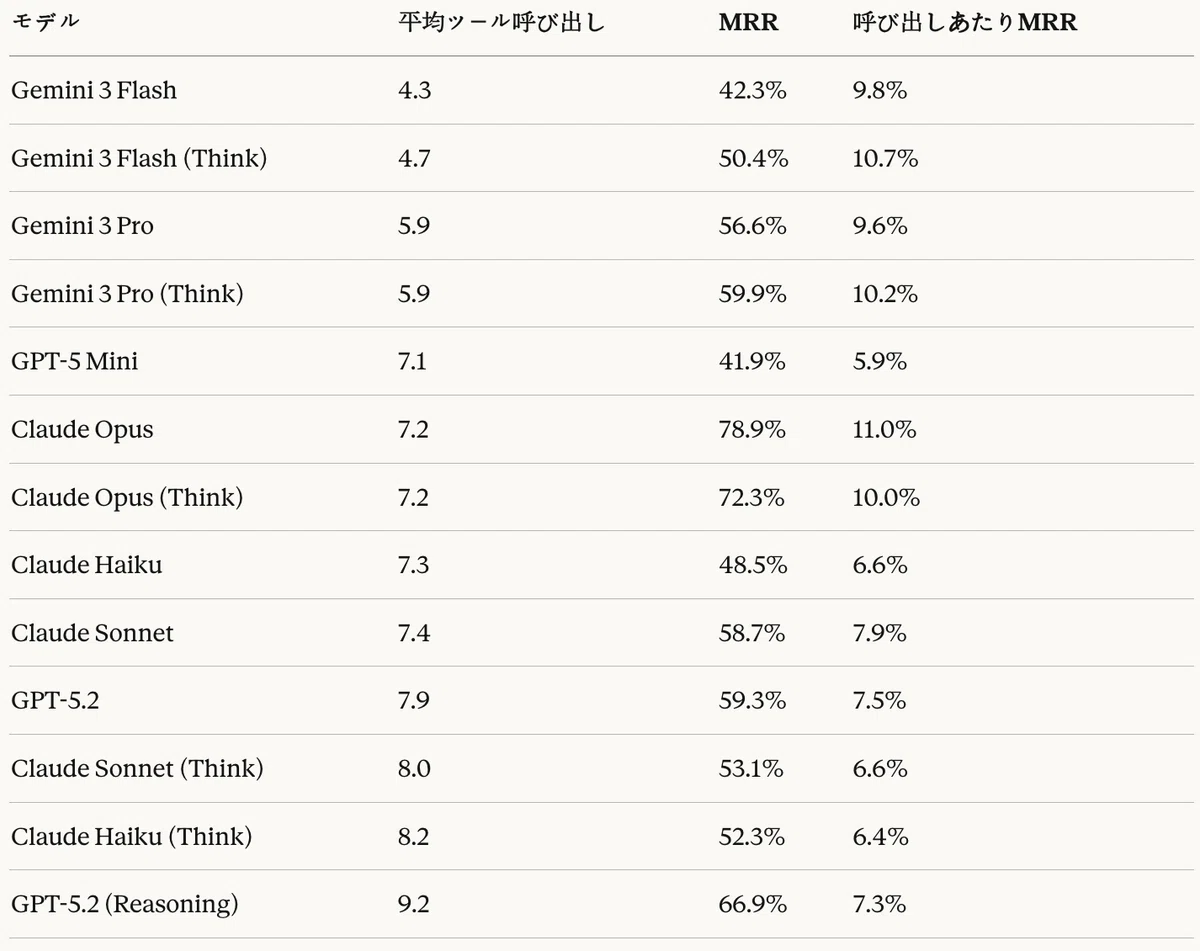Click the GPT-5.2 (Reasoning) row label
The image size is (1200, 951).
pos(125,904)
